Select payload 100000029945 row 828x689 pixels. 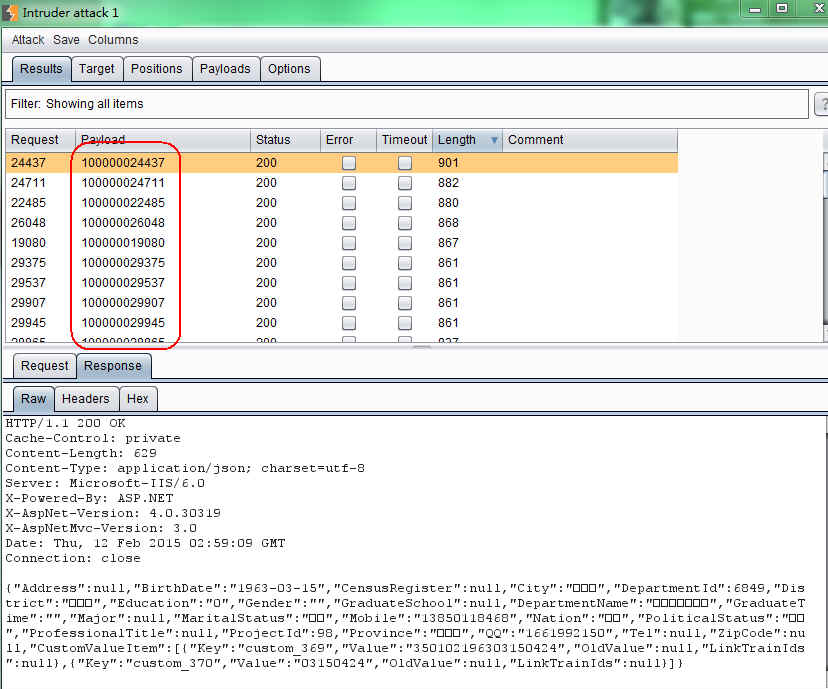click(342, 323)
